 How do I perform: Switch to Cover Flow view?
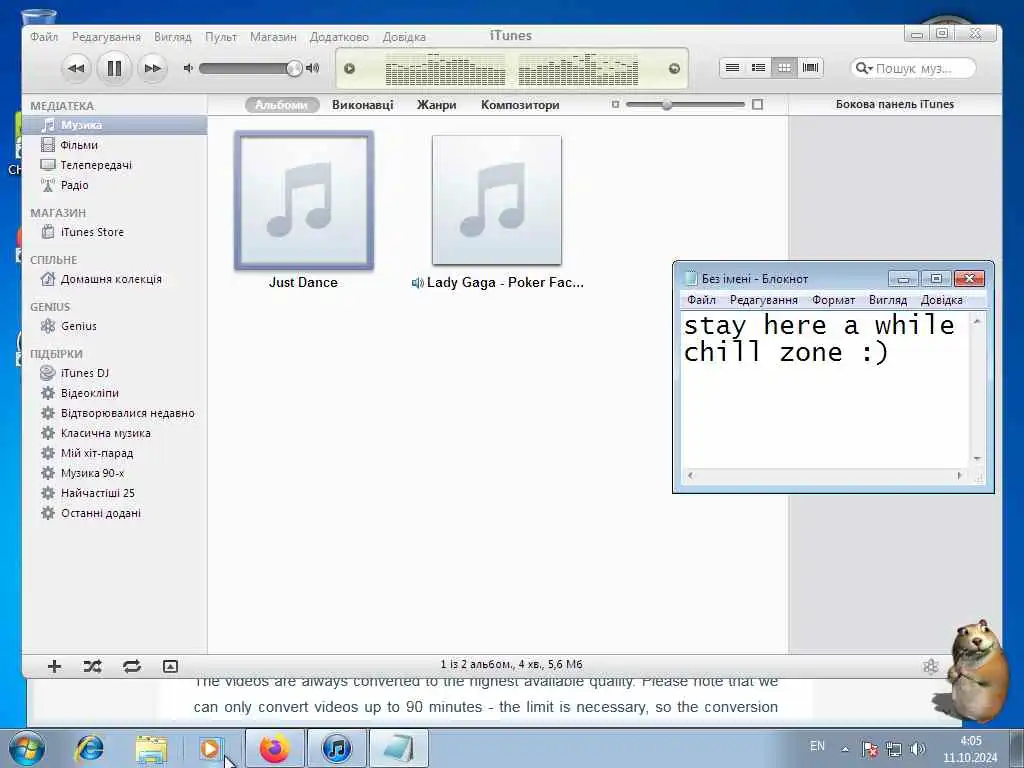[x=810, y=68]
